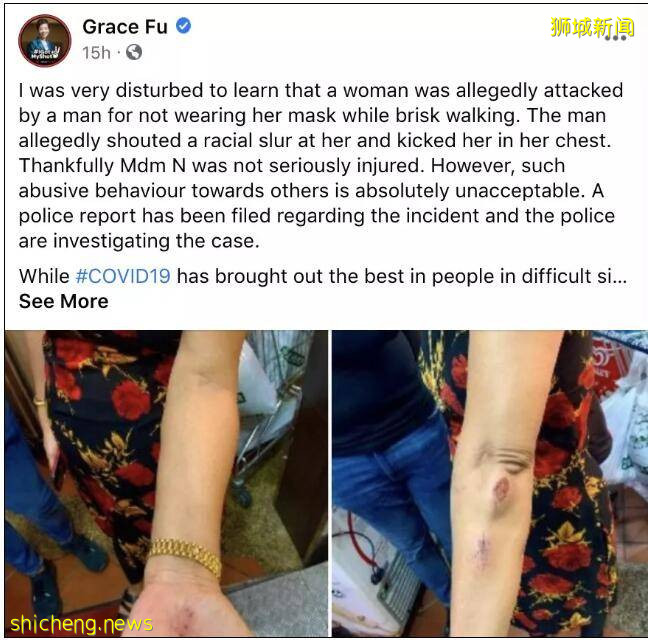
Task: Click the 狮城新闻 watermark
Action: (592, 28)
